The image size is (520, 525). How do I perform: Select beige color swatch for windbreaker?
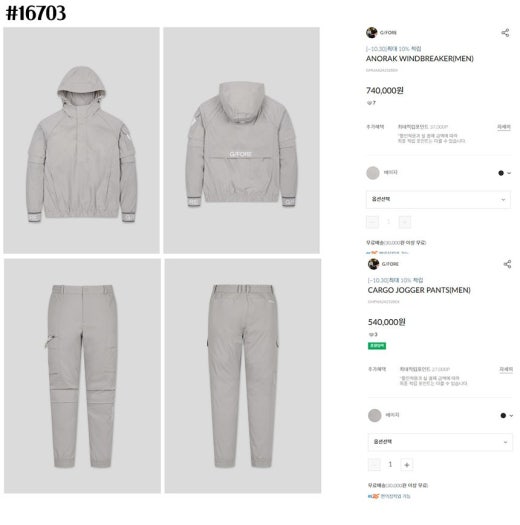(x=373, y=173)
